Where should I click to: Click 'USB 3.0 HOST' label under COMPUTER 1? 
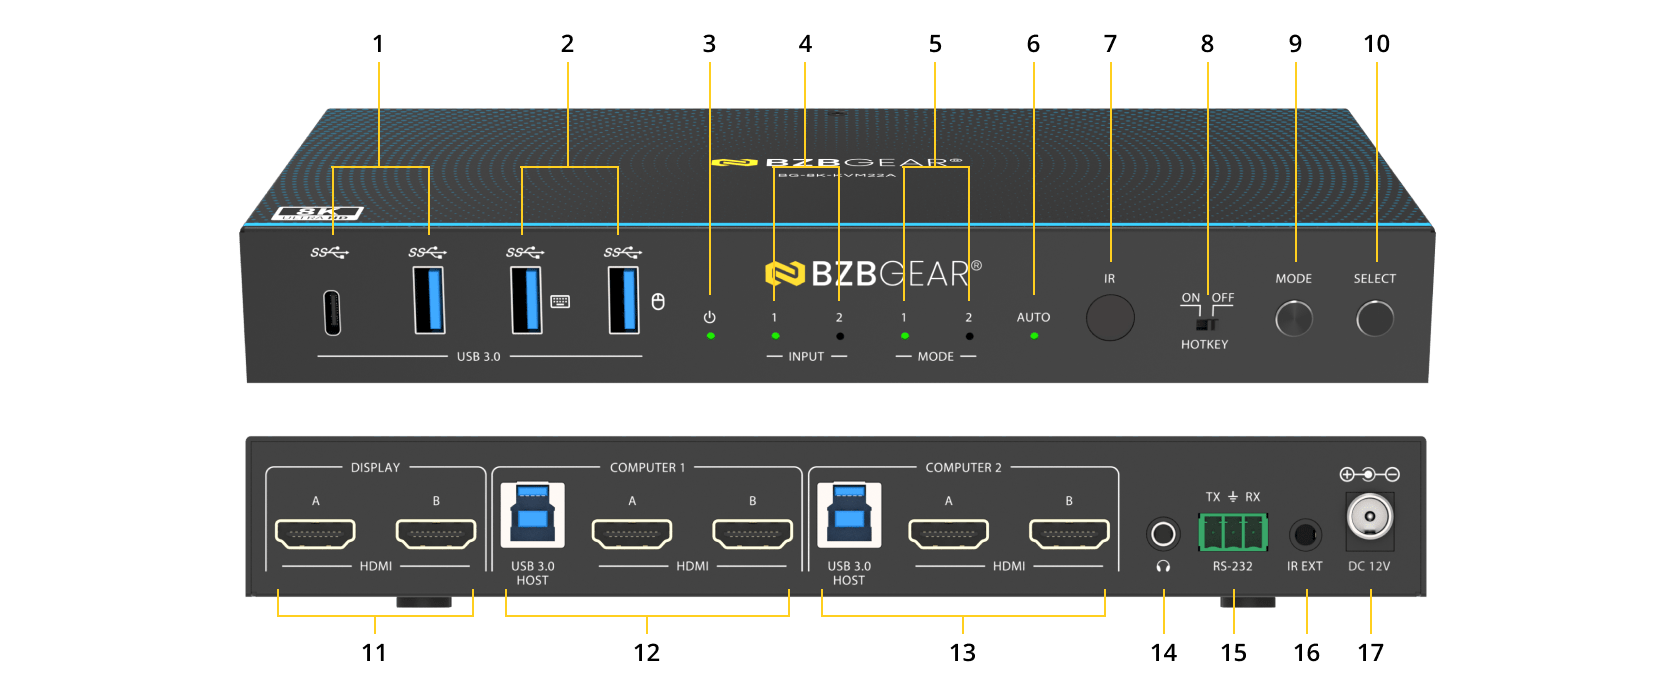click(x=533, y=573)
